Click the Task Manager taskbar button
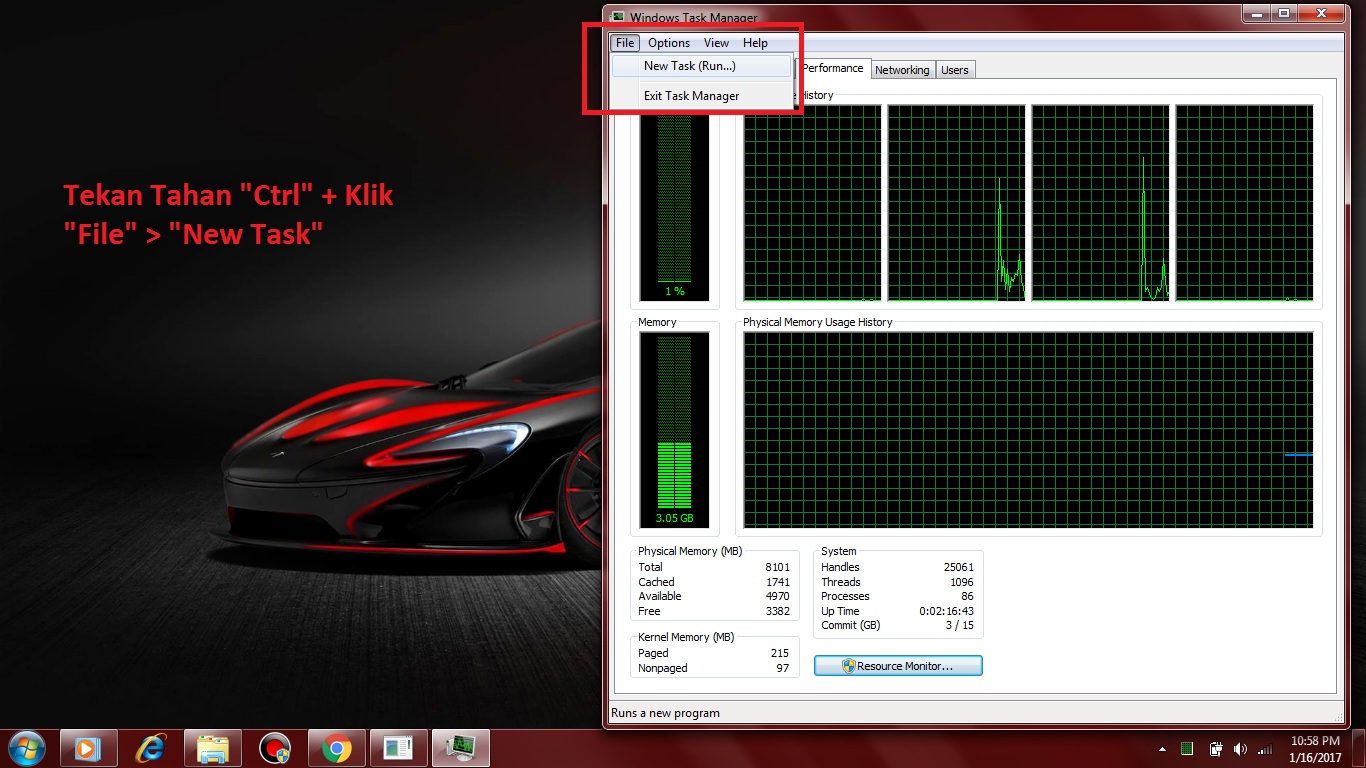Screen dimensions: 1366x768 (460, 748)
